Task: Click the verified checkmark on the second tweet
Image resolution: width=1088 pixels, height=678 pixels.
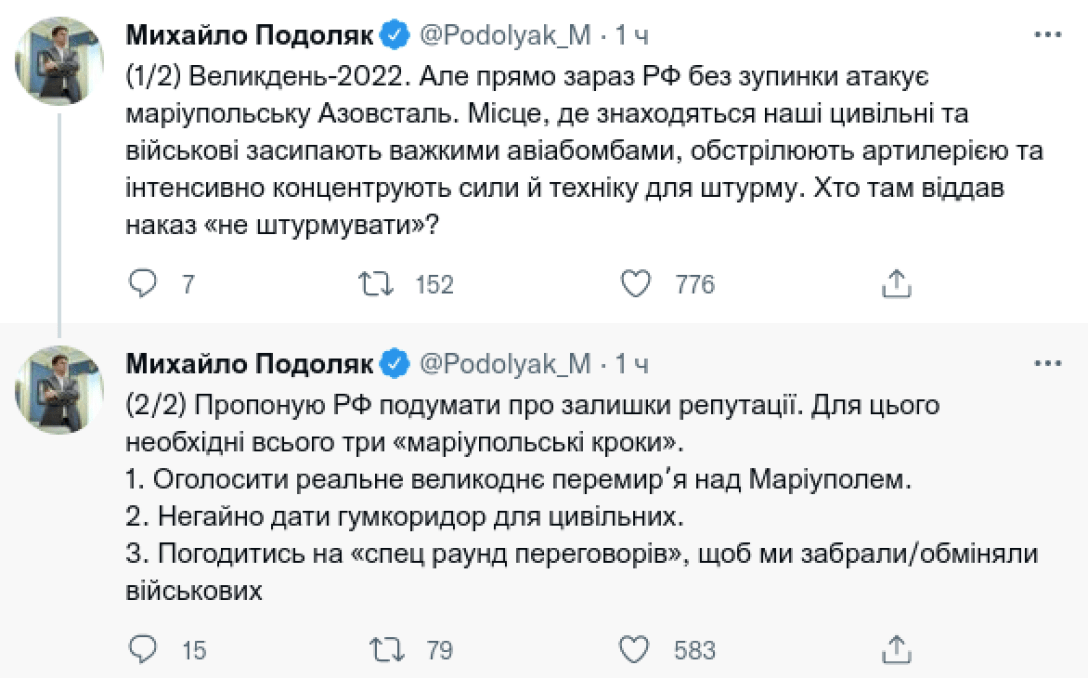Action: [397, 364]
